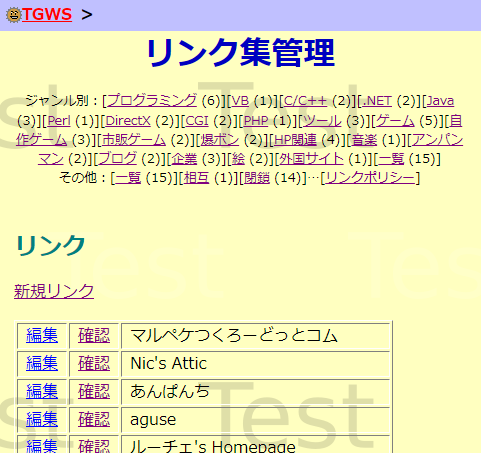Open the ツール genre link

pyautogui.click(x=322, y=121)
